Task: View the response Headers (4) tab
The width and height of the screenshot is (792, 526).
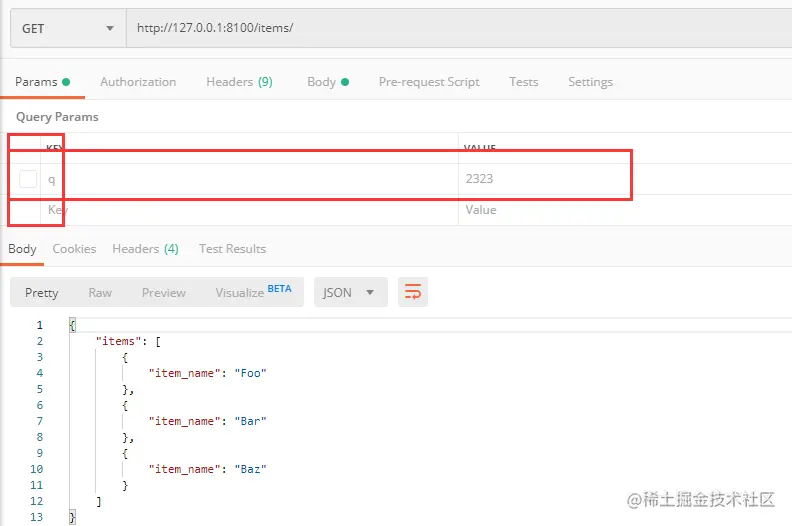Action: point(145,249)
